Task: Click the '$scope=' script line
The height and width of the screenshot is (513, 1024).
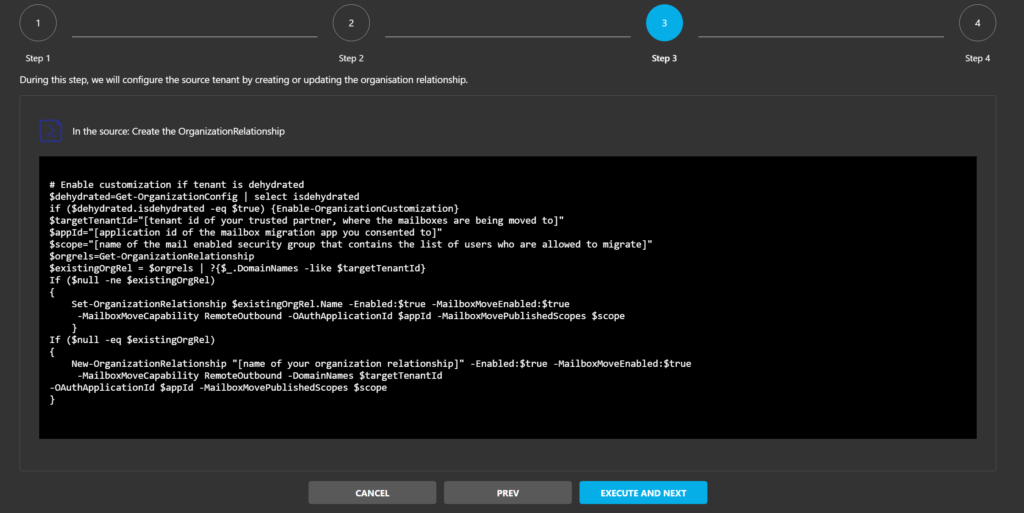Action: coord(351,244)
